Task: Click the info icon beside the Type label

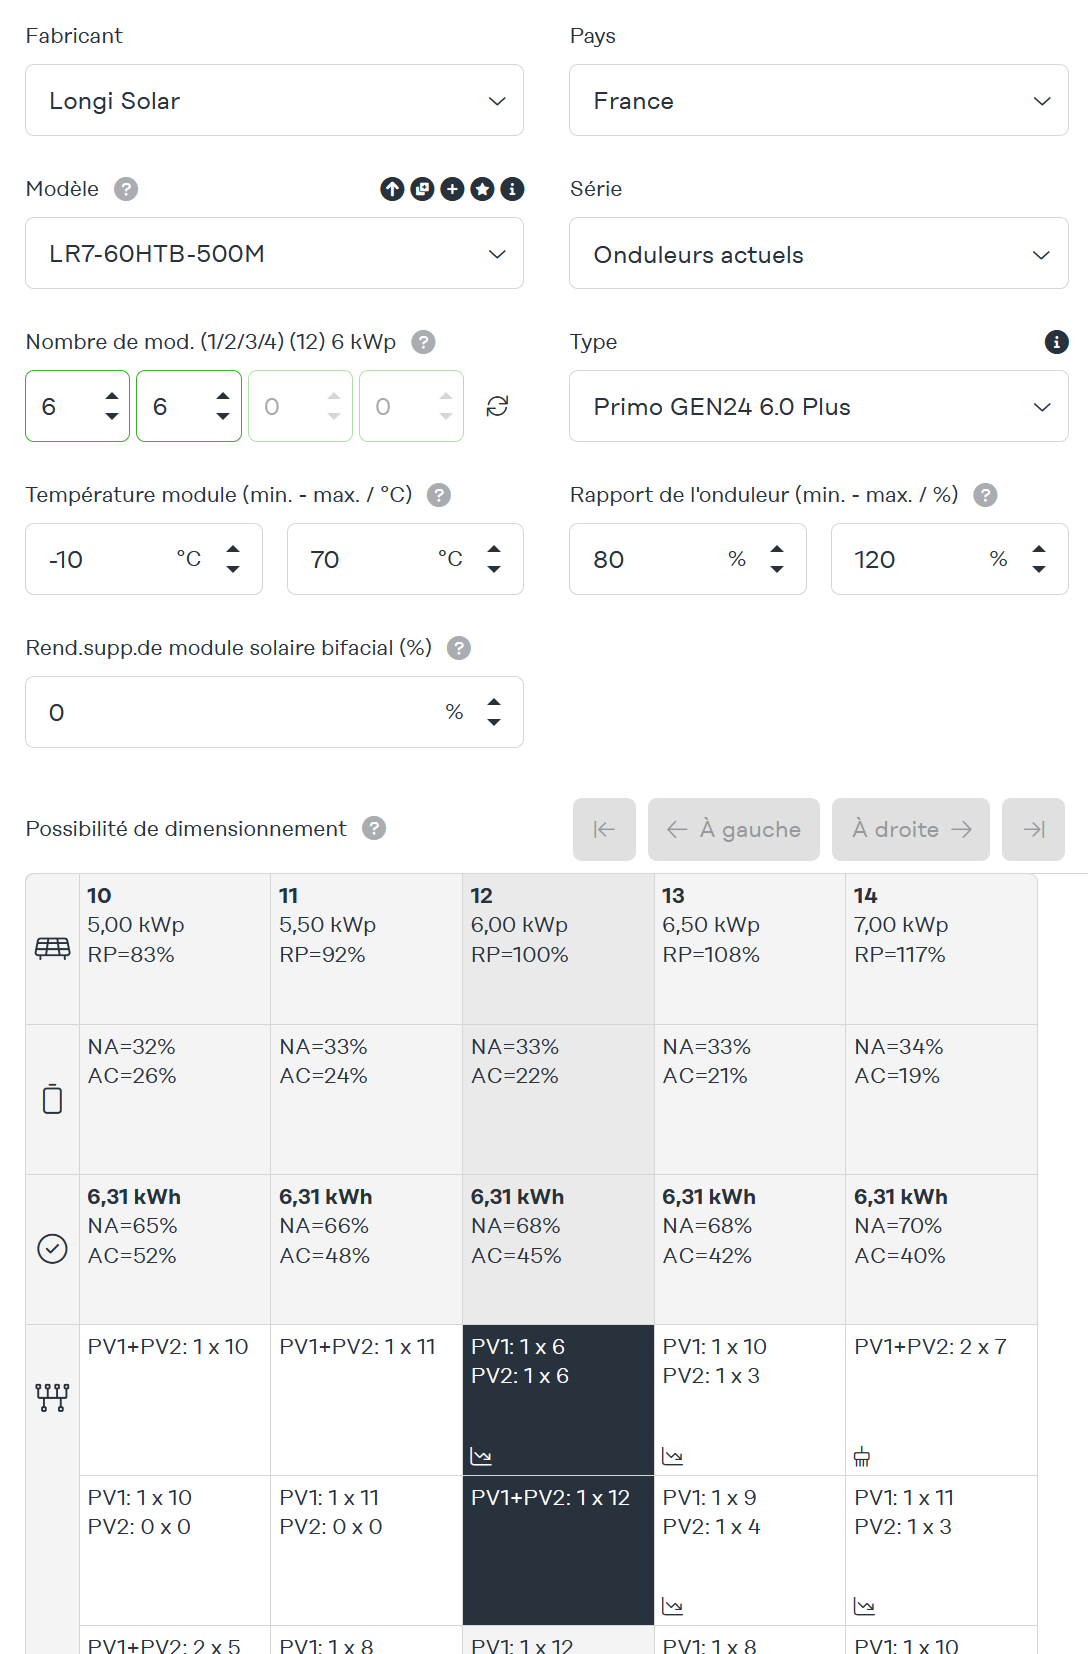Action: click(x=1056, y=342)
